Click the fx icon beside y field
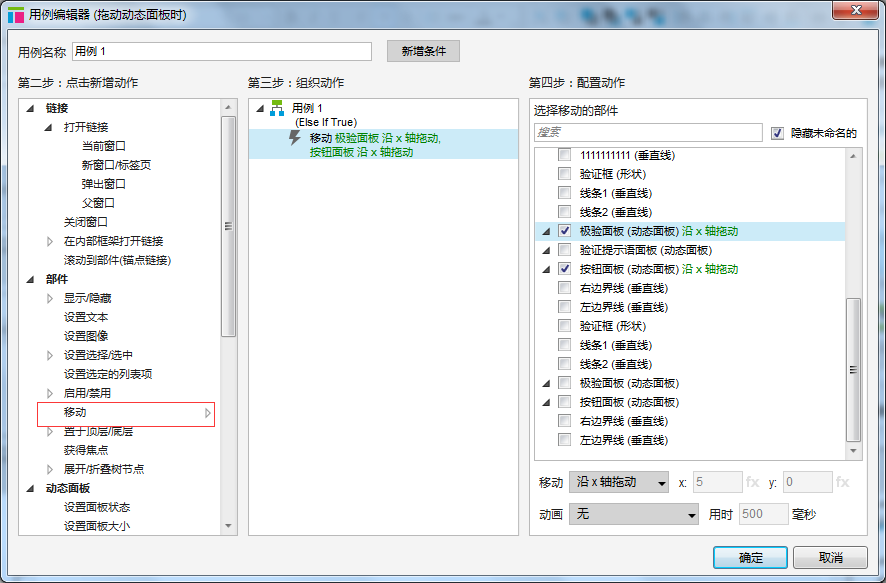 [x=842, y=482]
